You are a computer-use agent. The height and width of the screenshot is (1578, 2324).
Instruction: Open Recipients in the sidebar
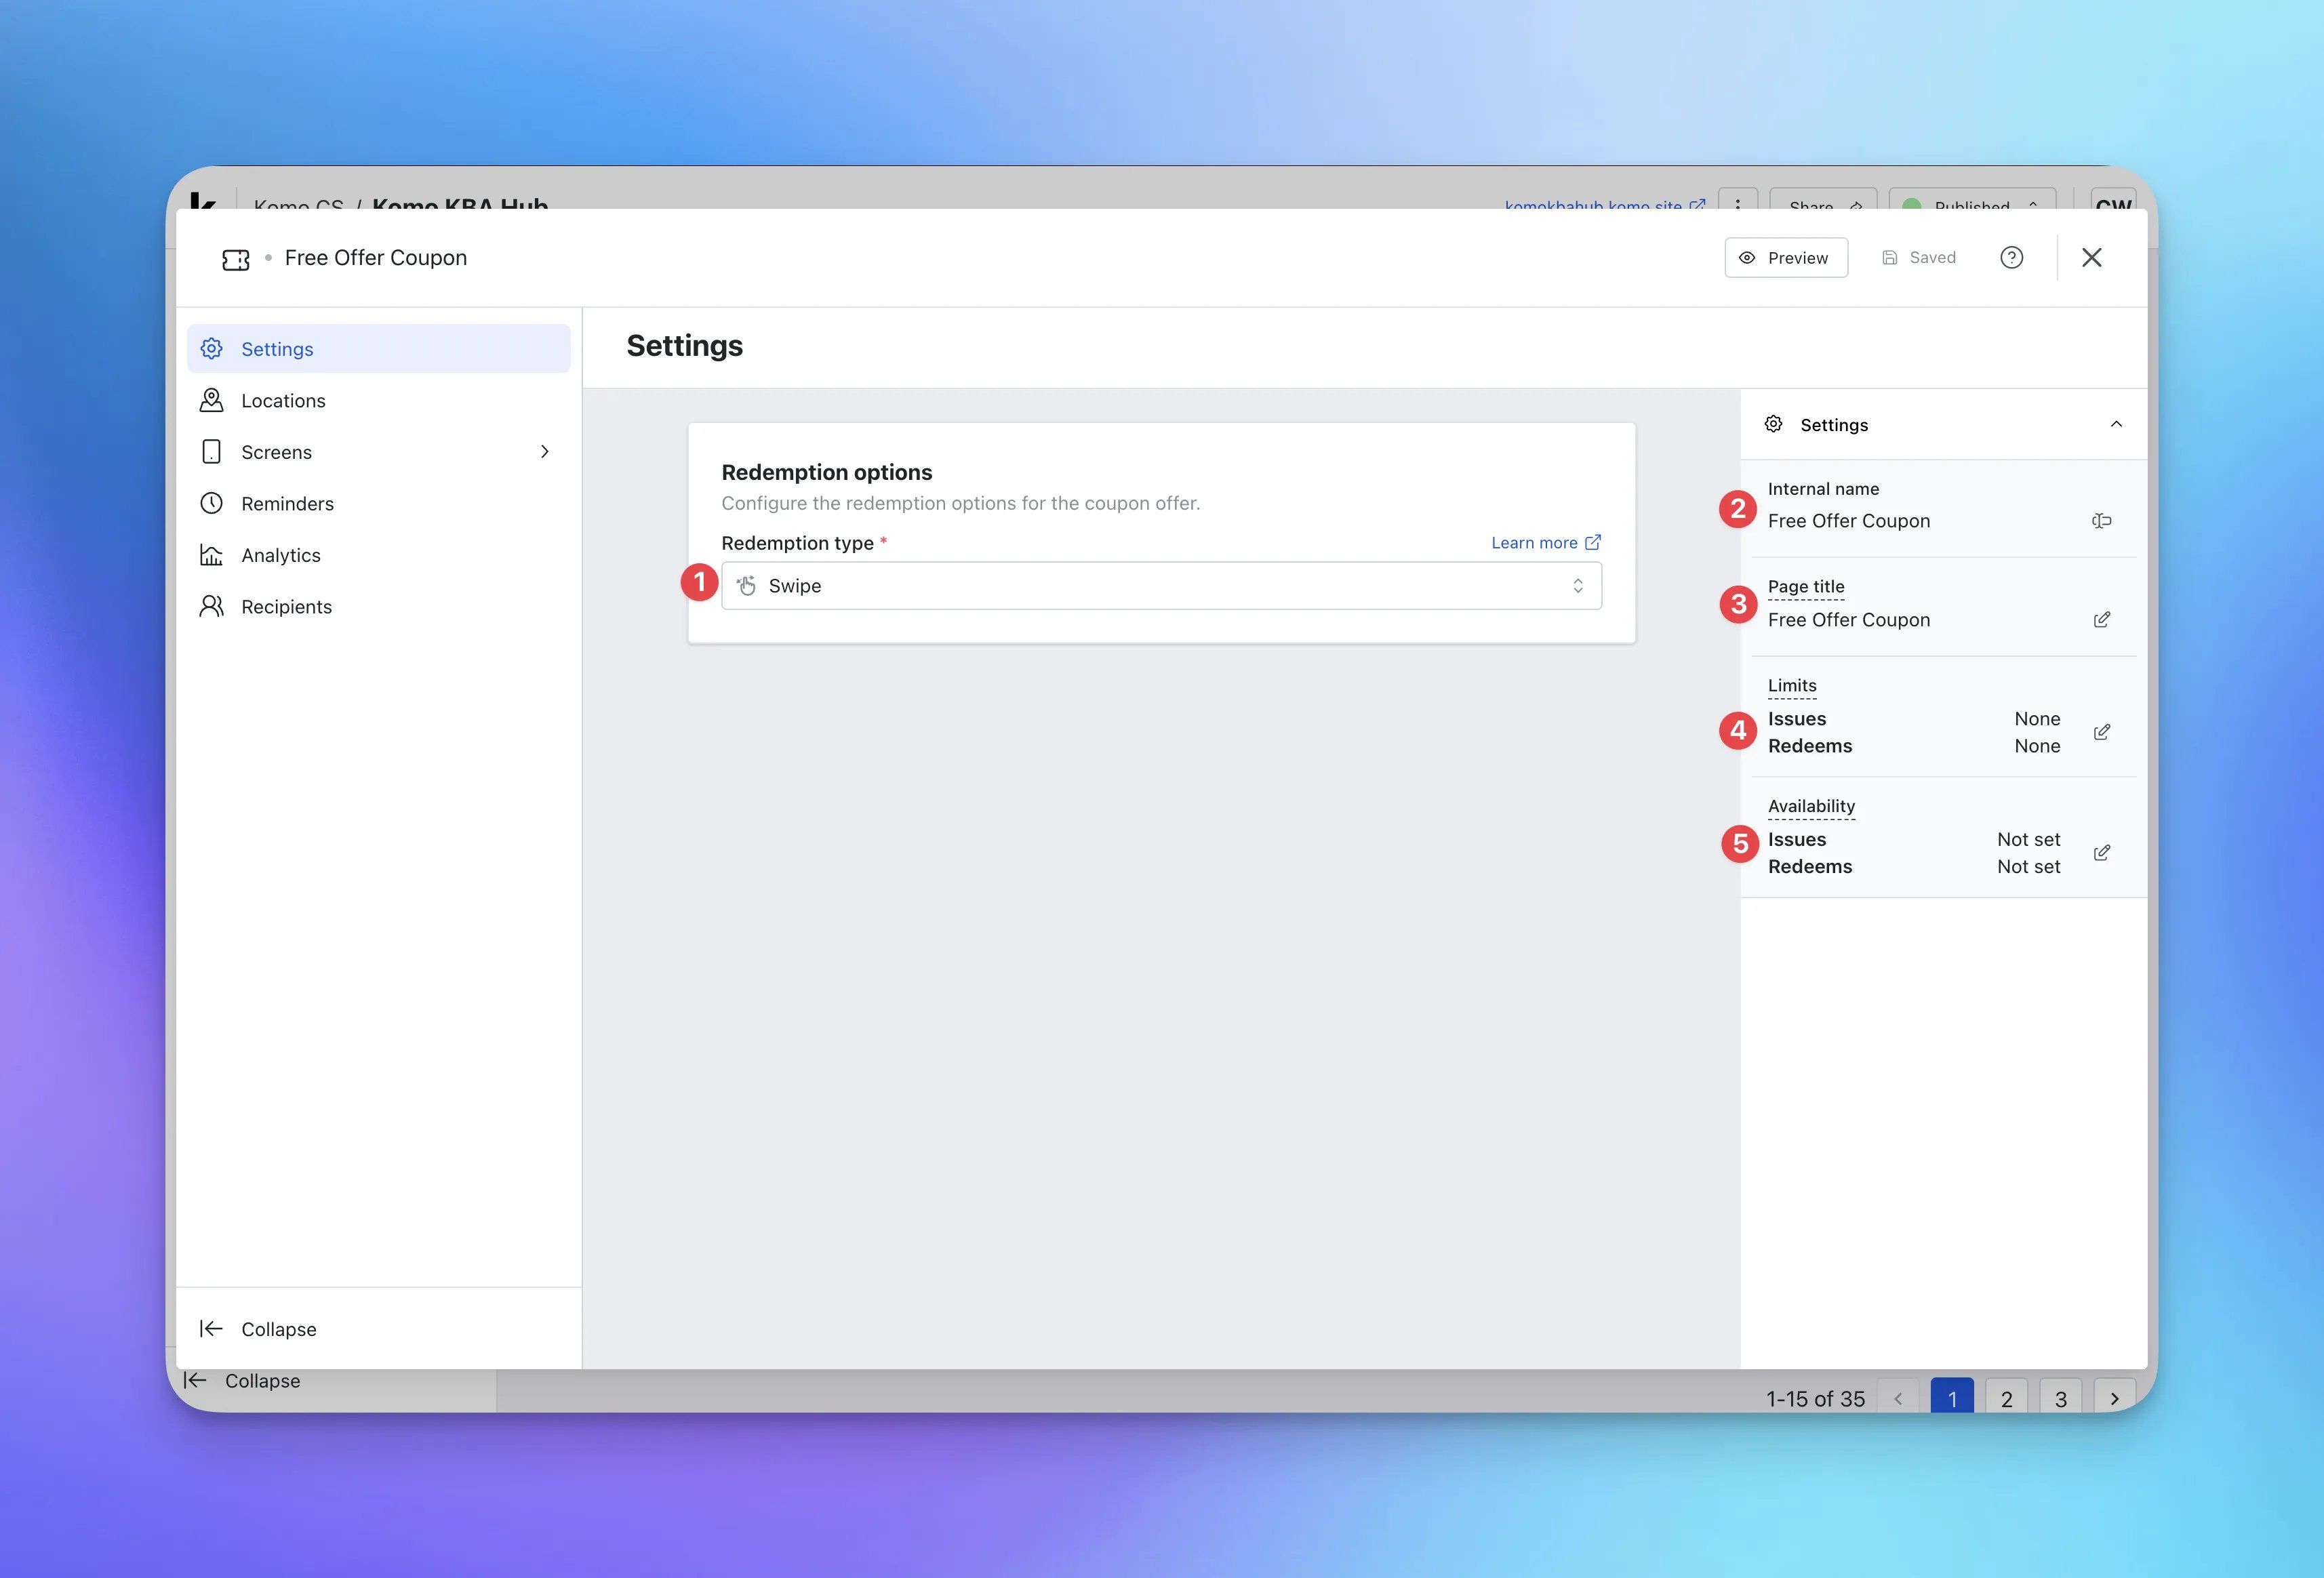point(378,606)
